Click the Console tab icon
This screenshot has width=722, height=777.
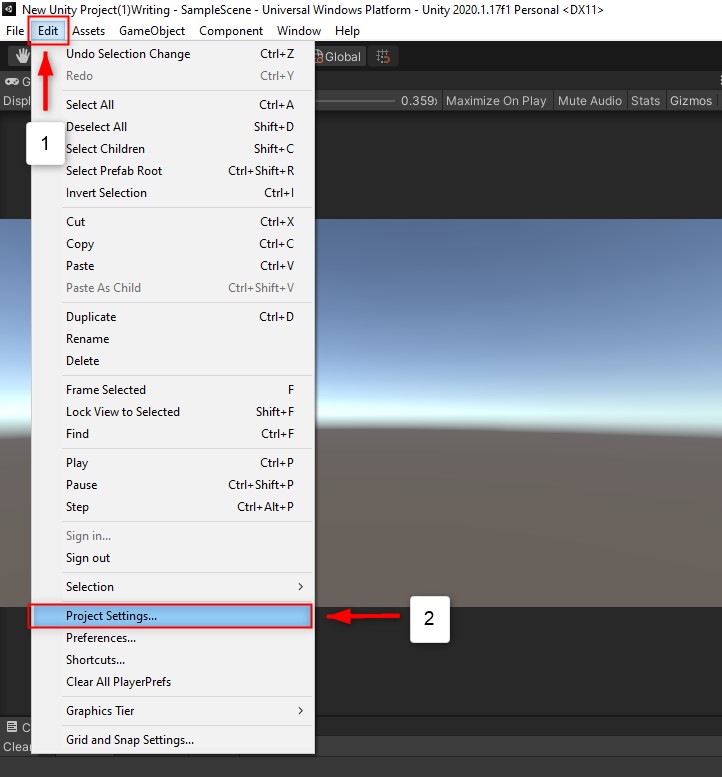coord(12,727)
